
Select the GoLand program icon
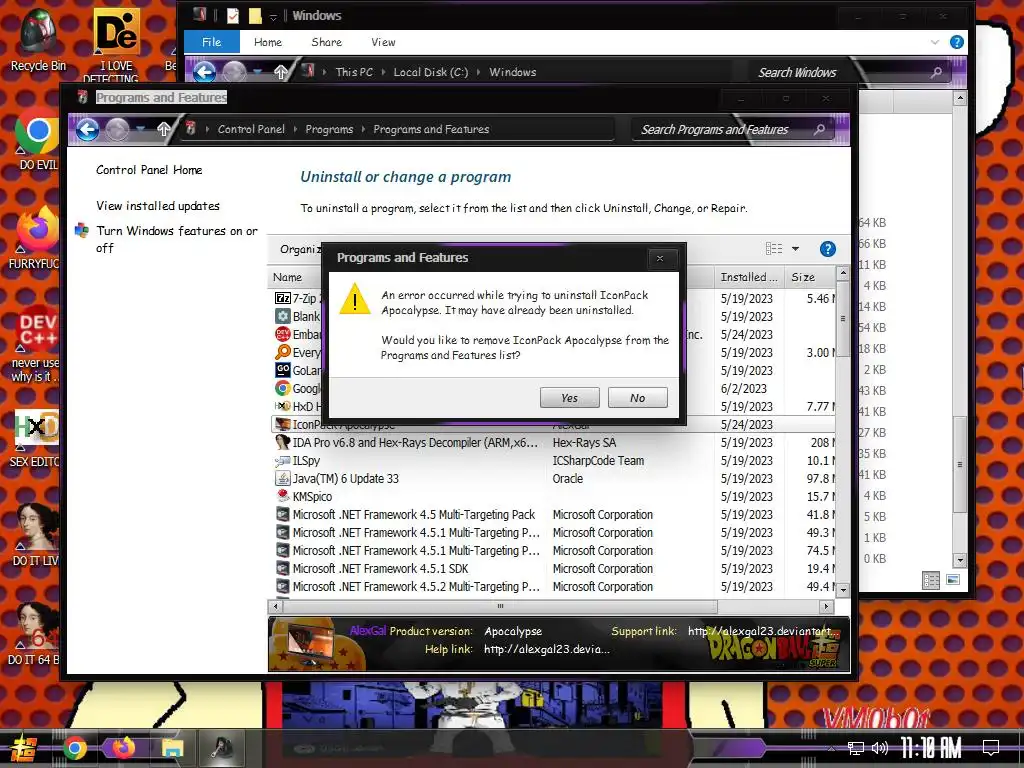click(283, 370)
